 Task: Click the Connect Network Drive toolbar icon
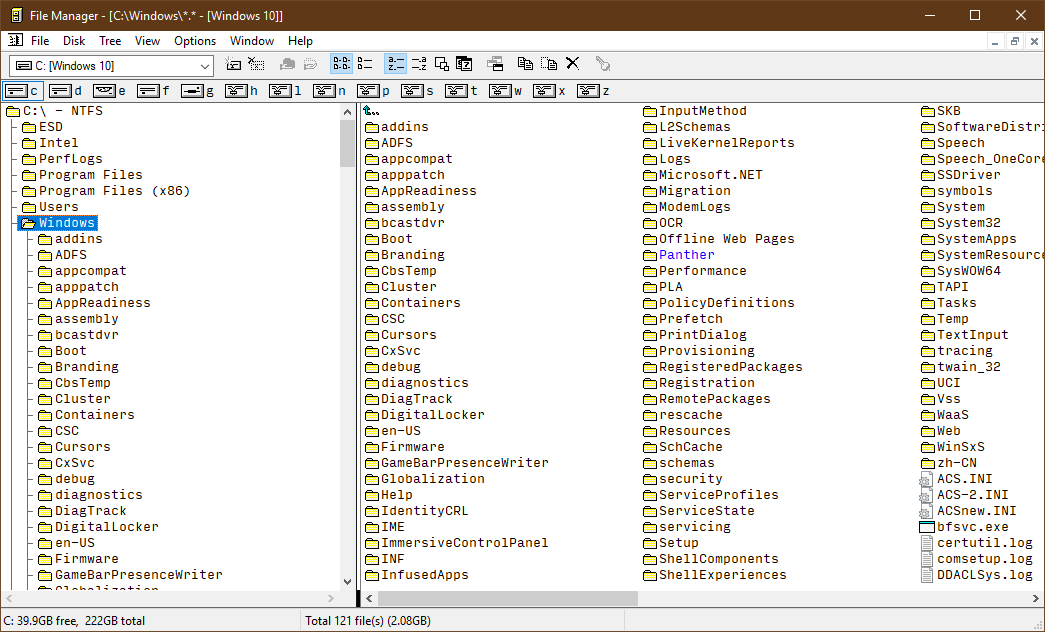234,63
